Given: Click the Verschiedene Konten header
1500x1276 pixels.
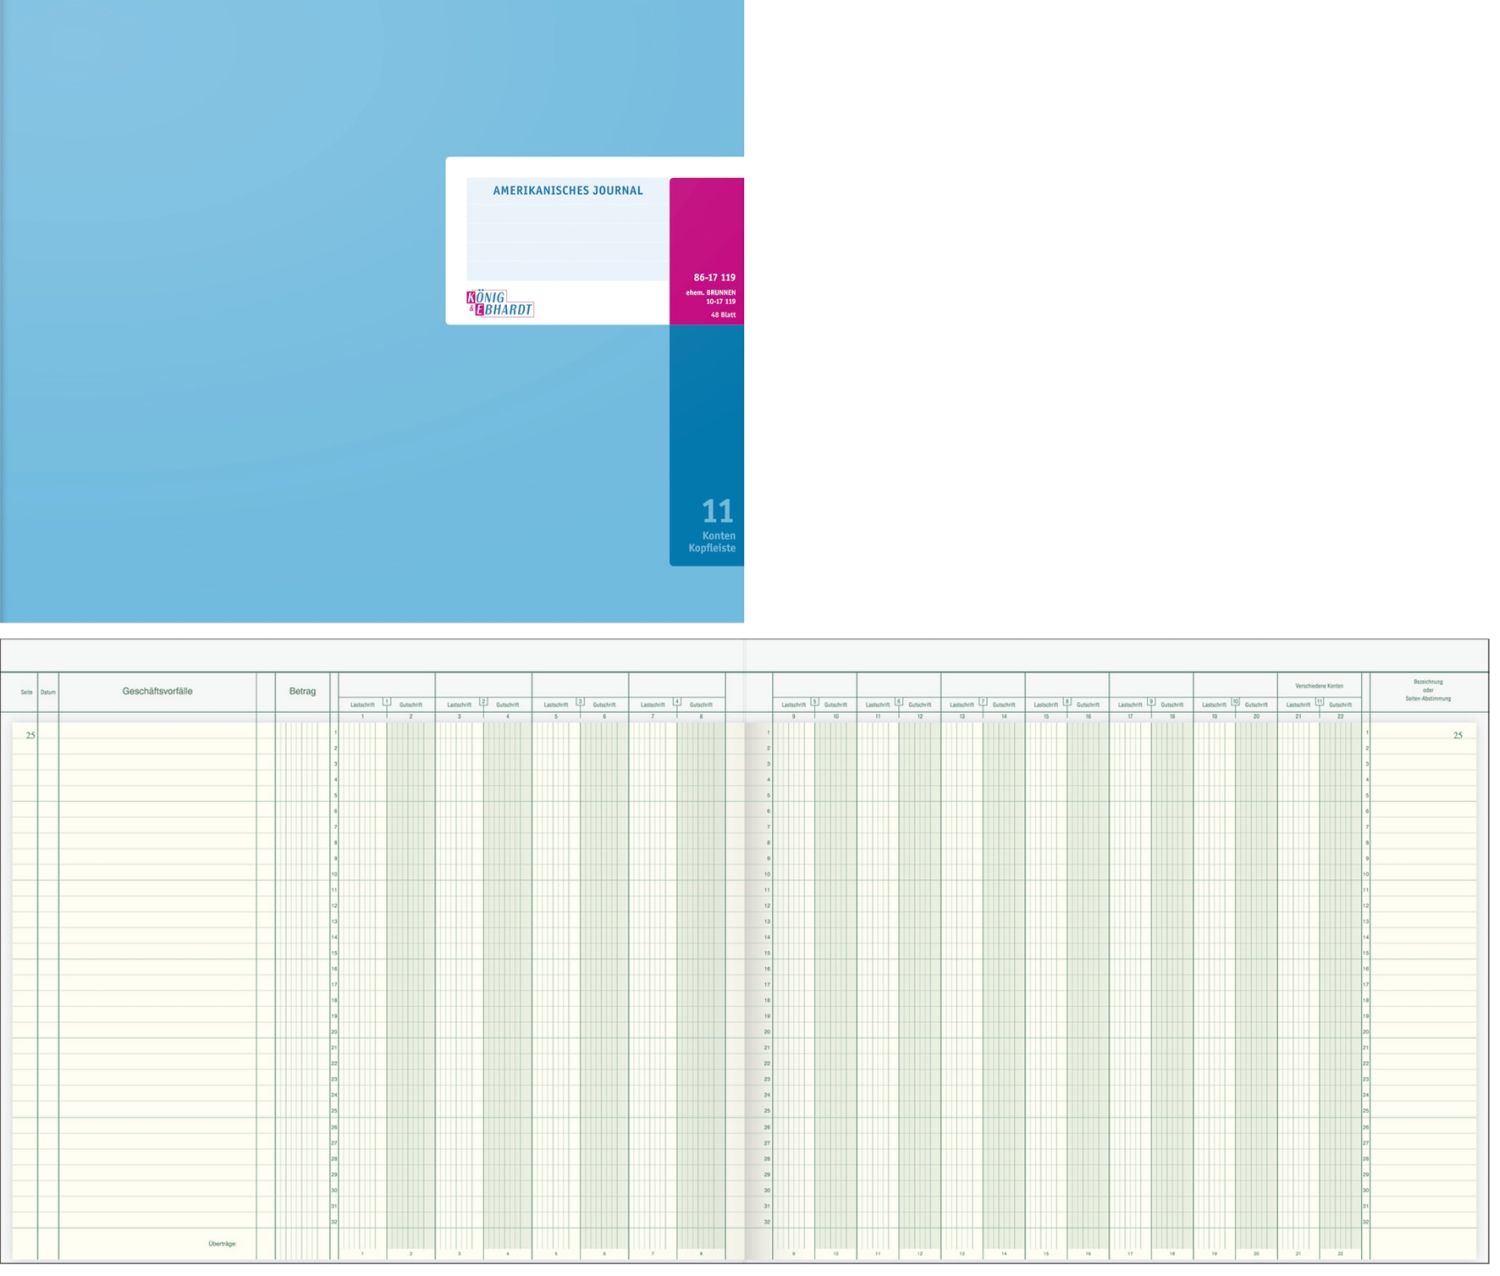Looking at the screenshot, I should click(1319, 686).
